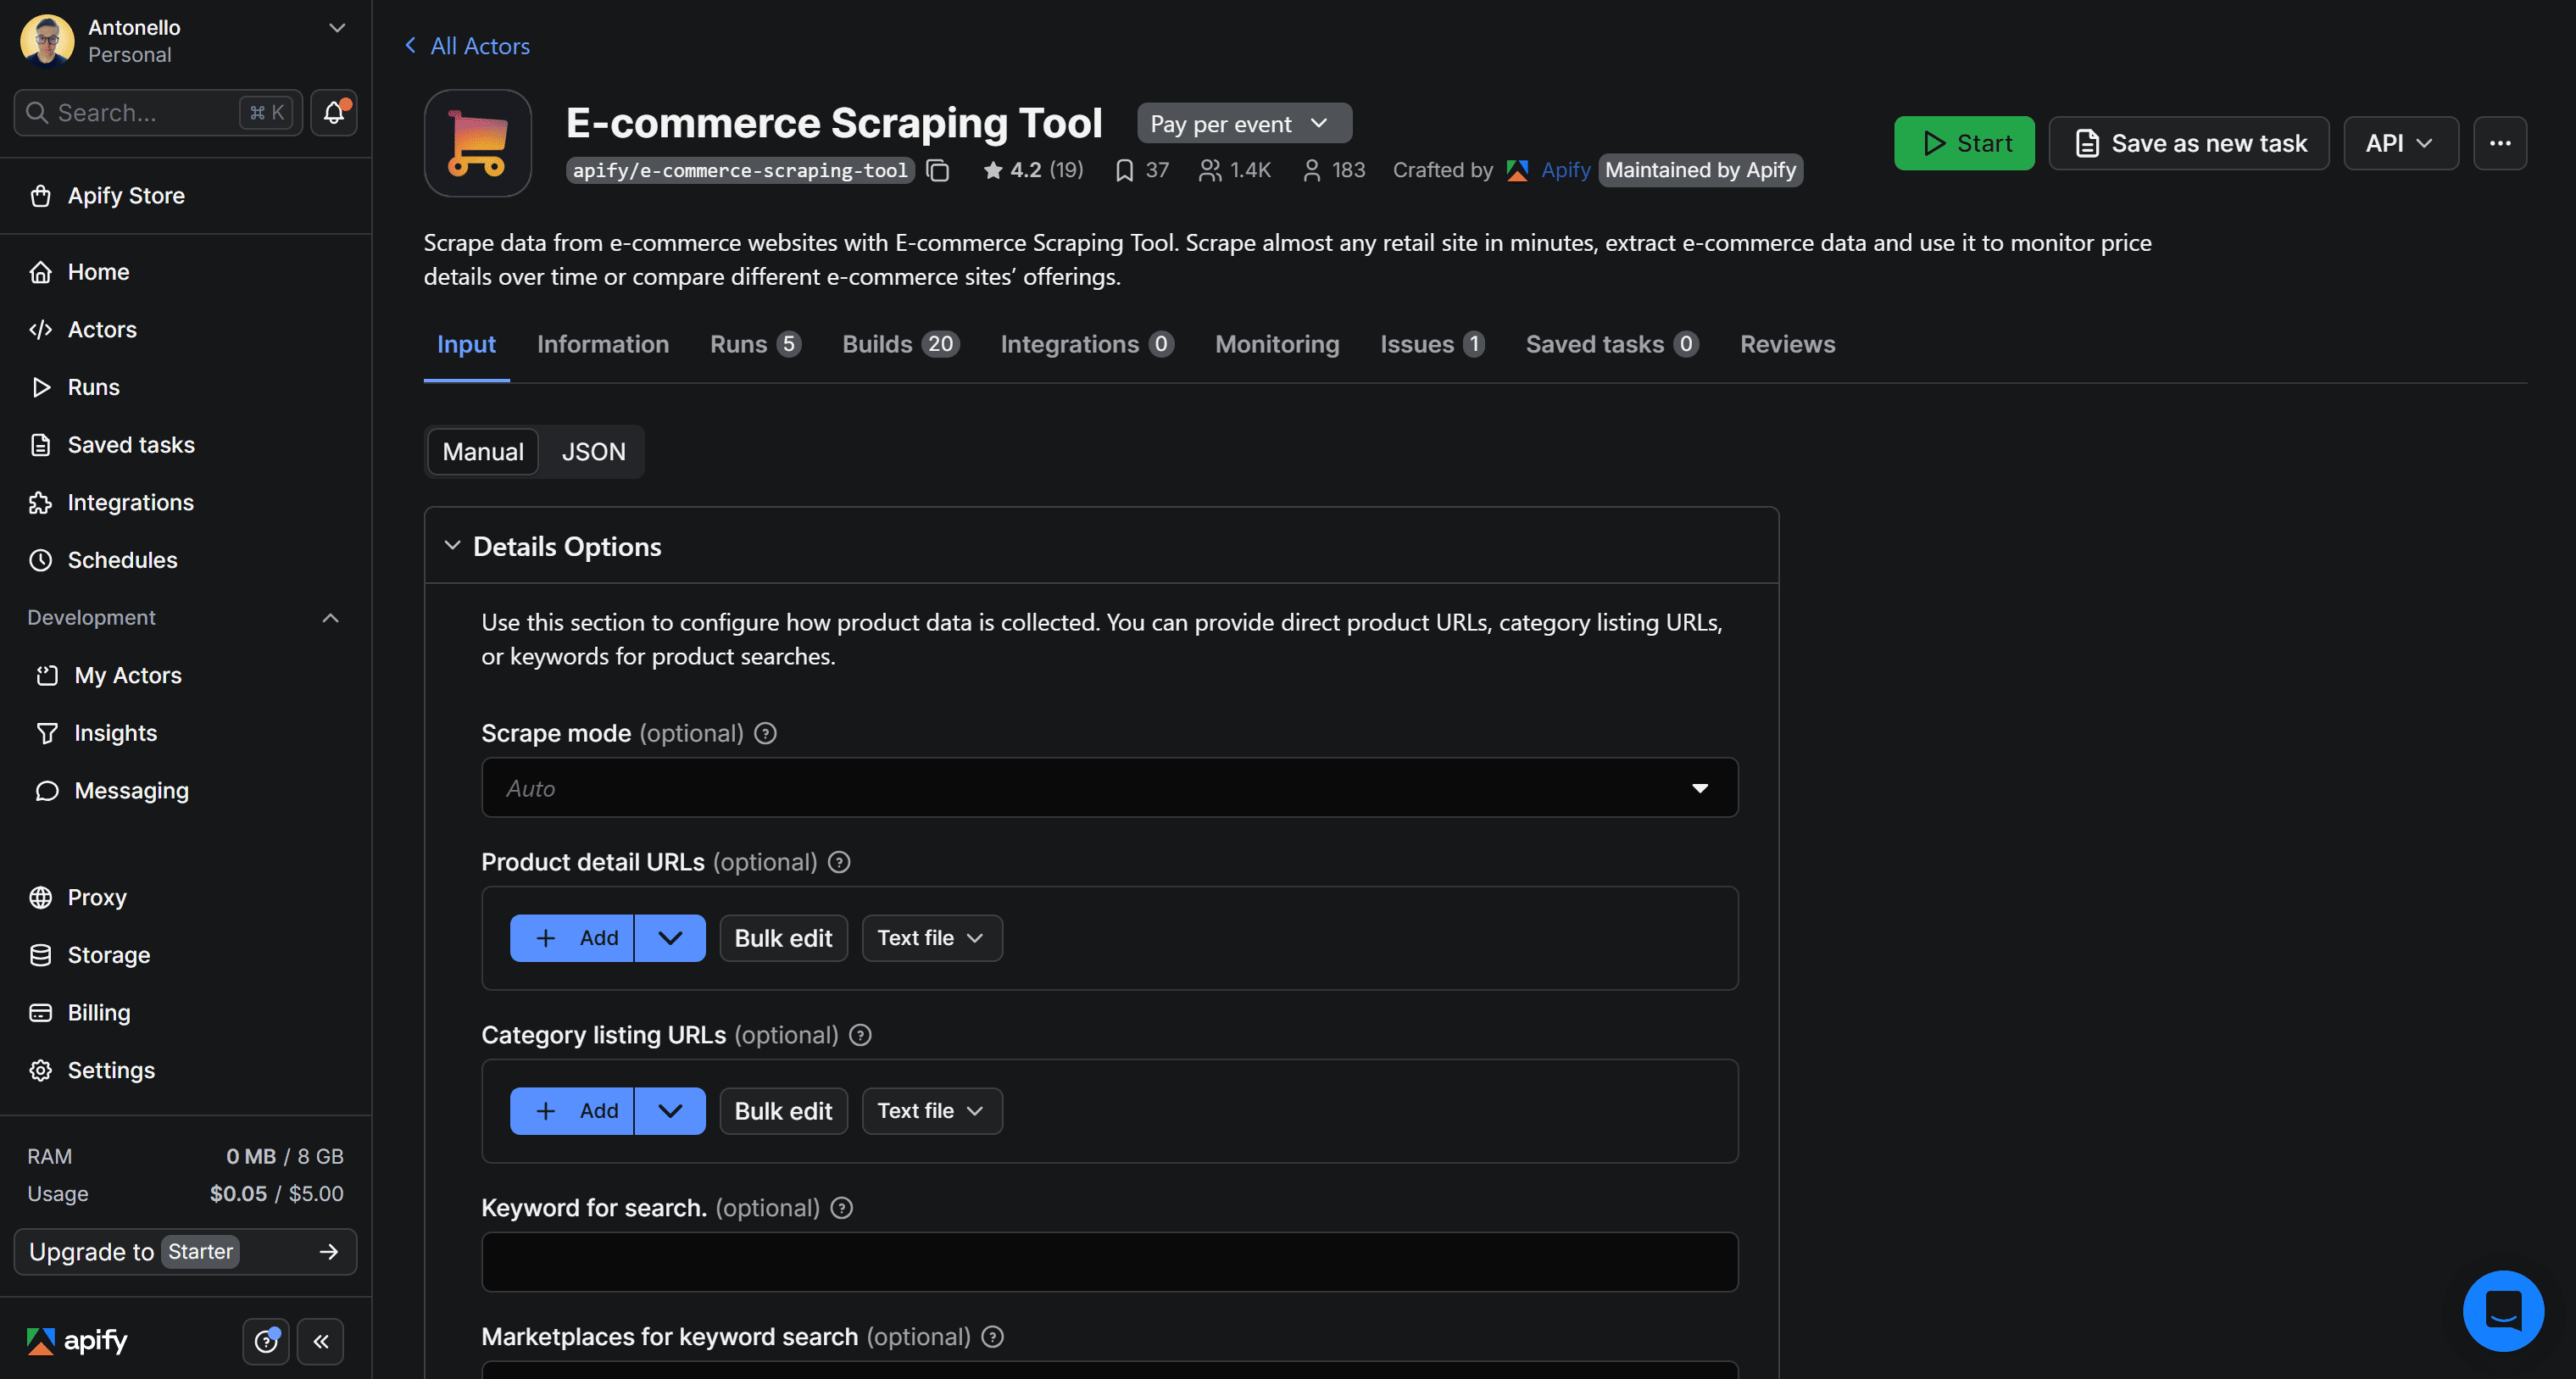Open Proxy settings from the sidebar
The height and width of the screenshot is (1379, 2576).
[x=96, y=897]
